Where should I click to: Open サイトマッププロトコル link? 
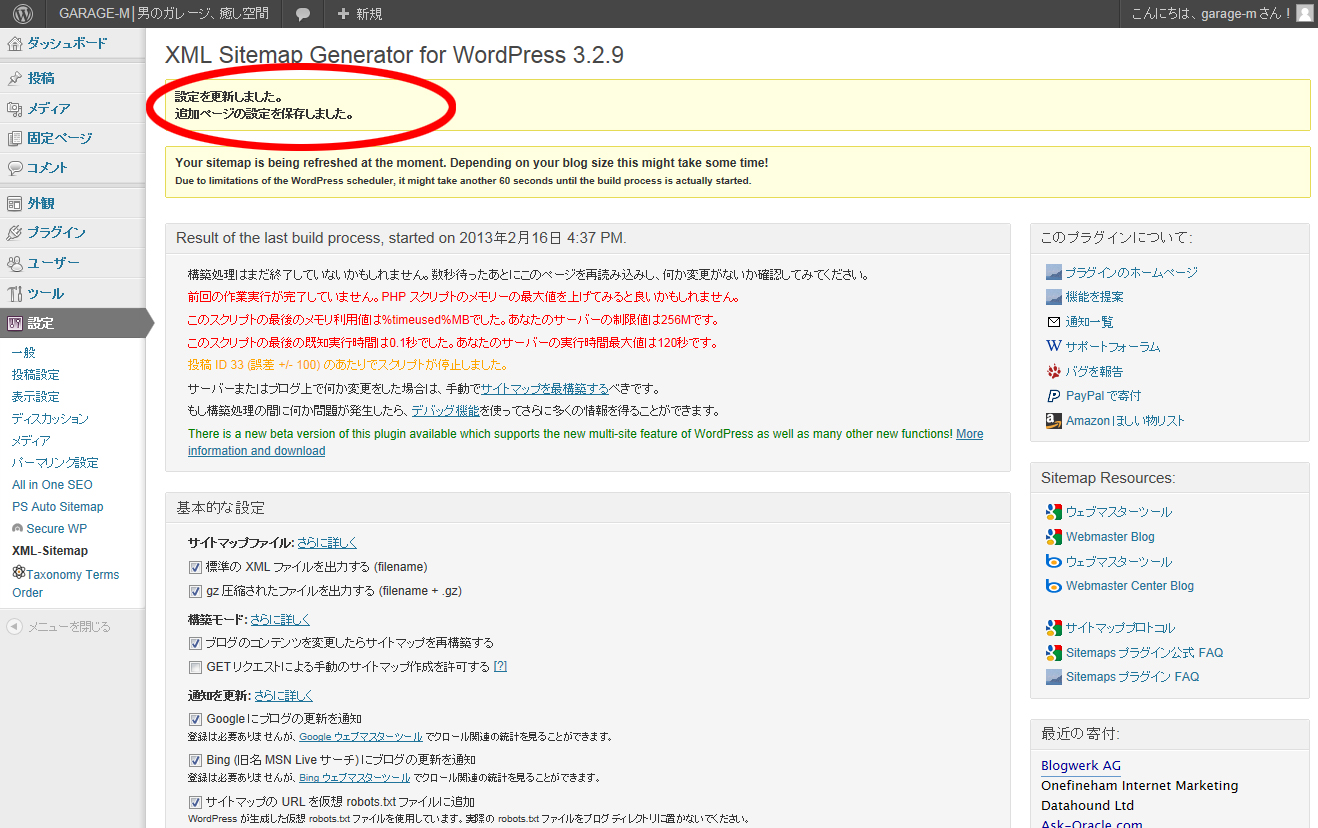[x=1120, y=628]
